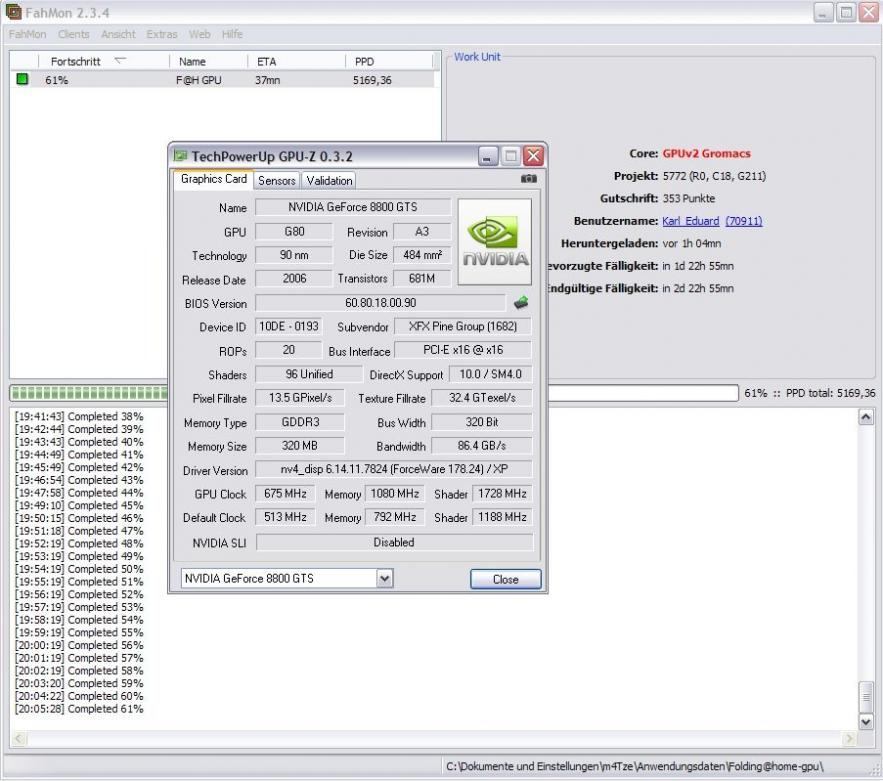This screenshot has height=781, width=883.
Task: Switch to the Sensors tab
Action: (277, 181)
